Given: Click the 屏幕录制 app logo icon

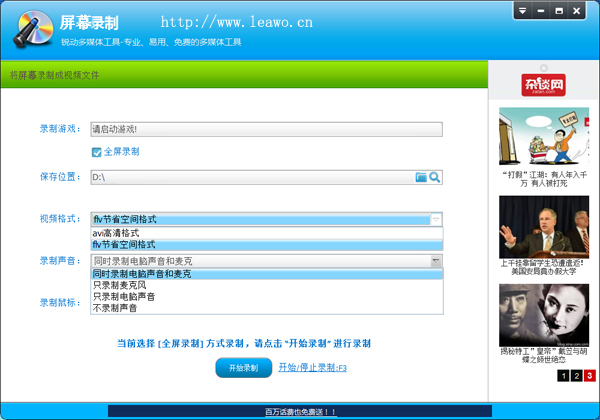Looking at the screenshot, I should click(x=30, y=30).
